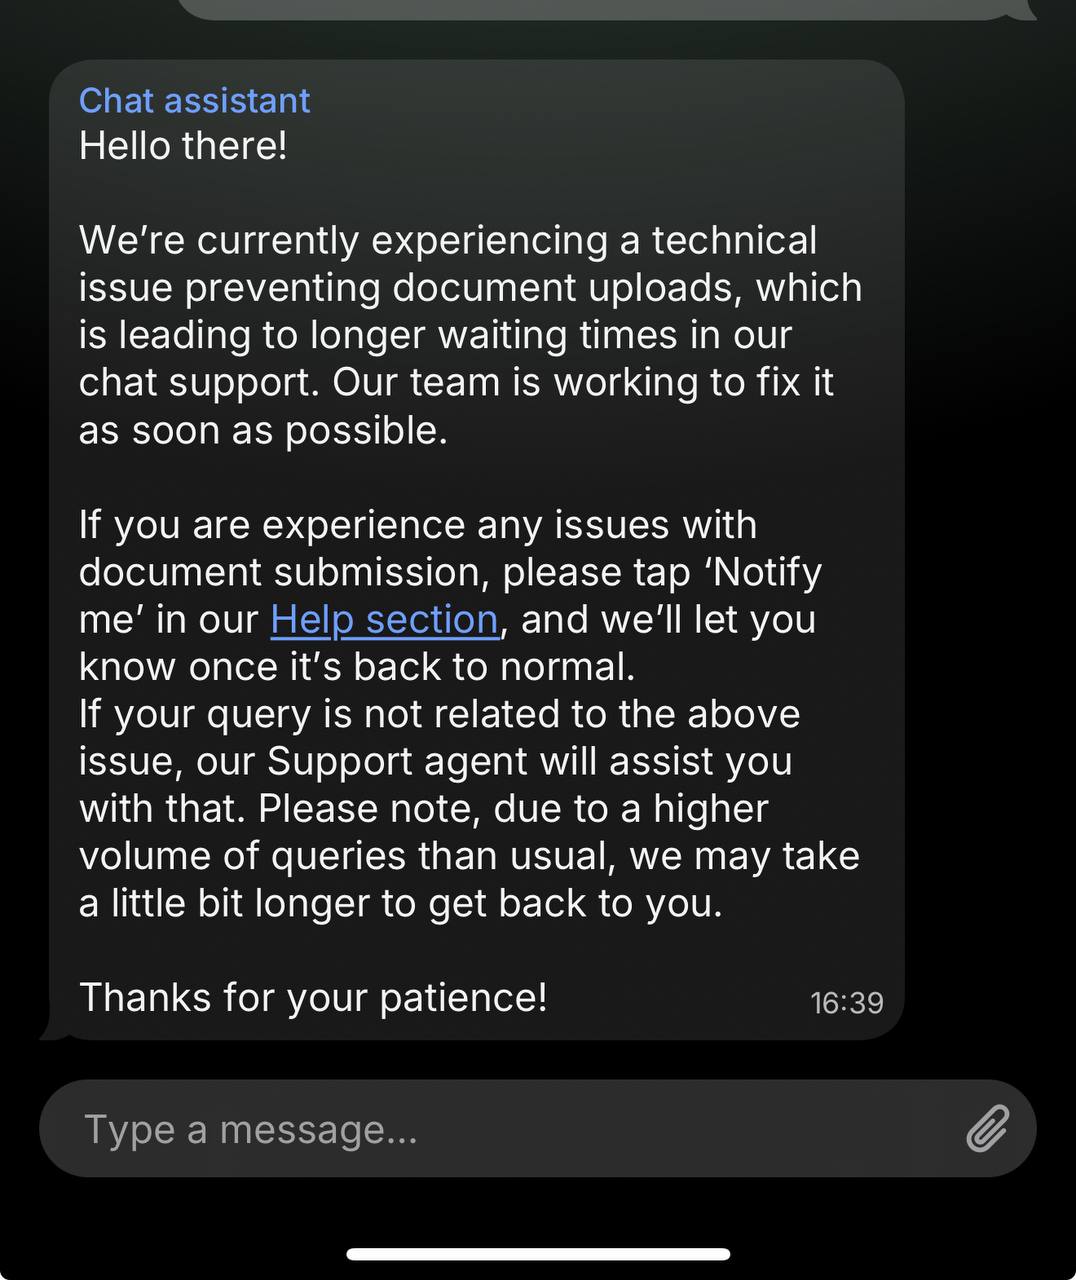The height and width of the screenshot is (1280, 1076).
Task: Tap the phrase 'document submission' in message
Action: coord(283,573)
